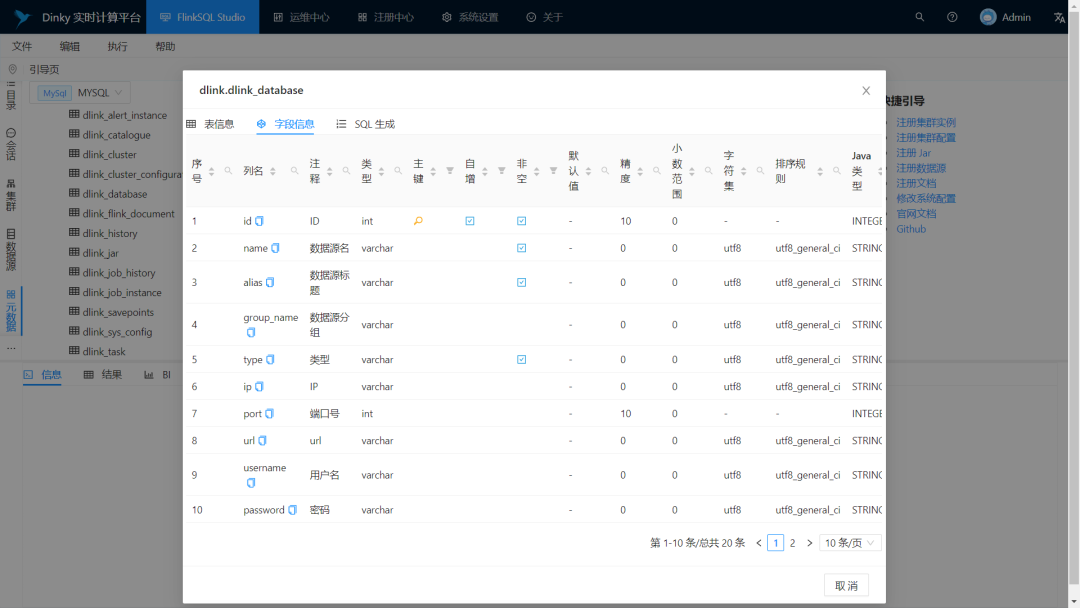Image resolution: width=1080 pixels, height=608 pixels.
Task: Click the 取消 button
Action: pyautogui.click(x=846, y=585)
